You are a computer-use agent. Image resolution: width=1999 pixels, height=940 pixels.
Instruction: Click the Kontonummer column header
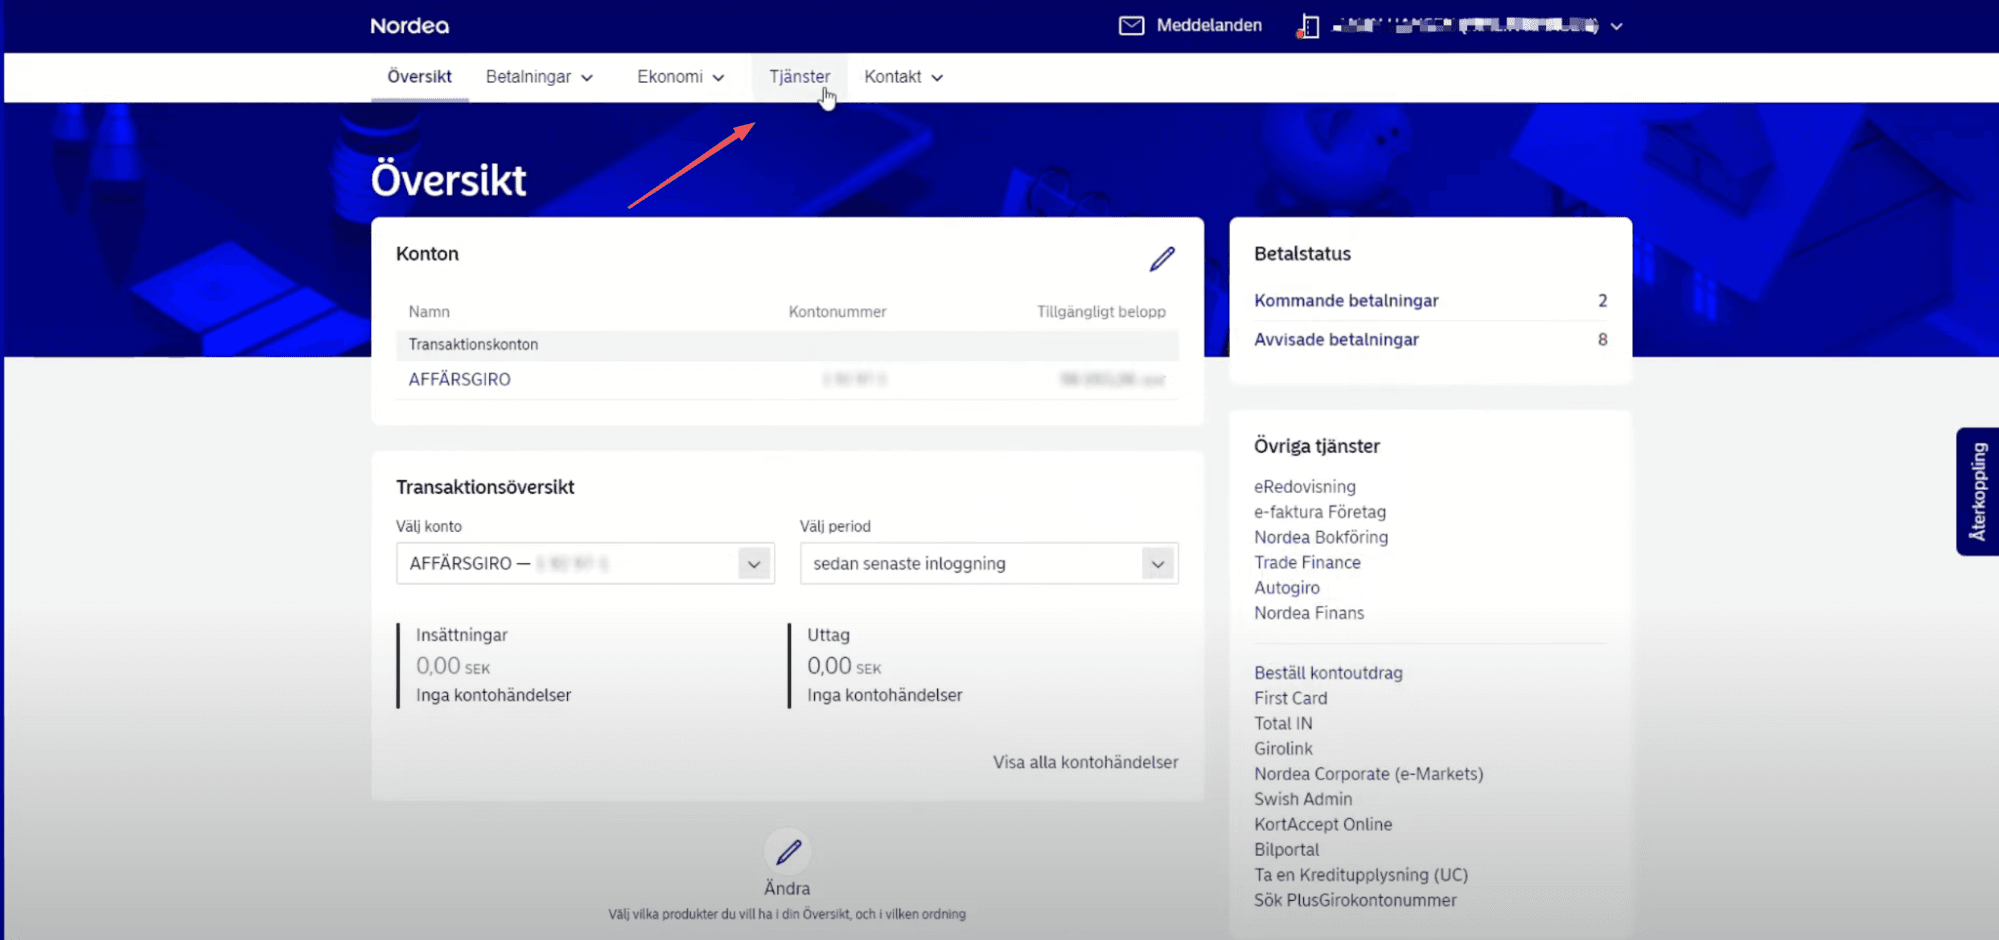coord(837,312)
